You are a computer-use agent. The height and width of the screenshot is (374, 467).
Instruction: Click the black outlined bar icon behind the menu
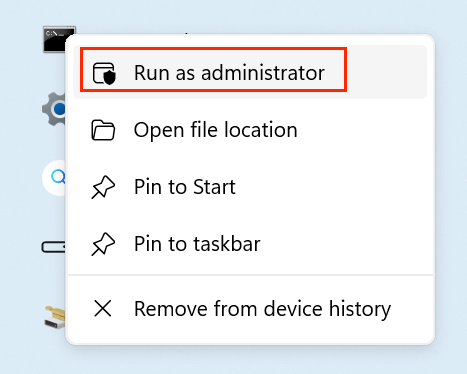coord(53,247)
